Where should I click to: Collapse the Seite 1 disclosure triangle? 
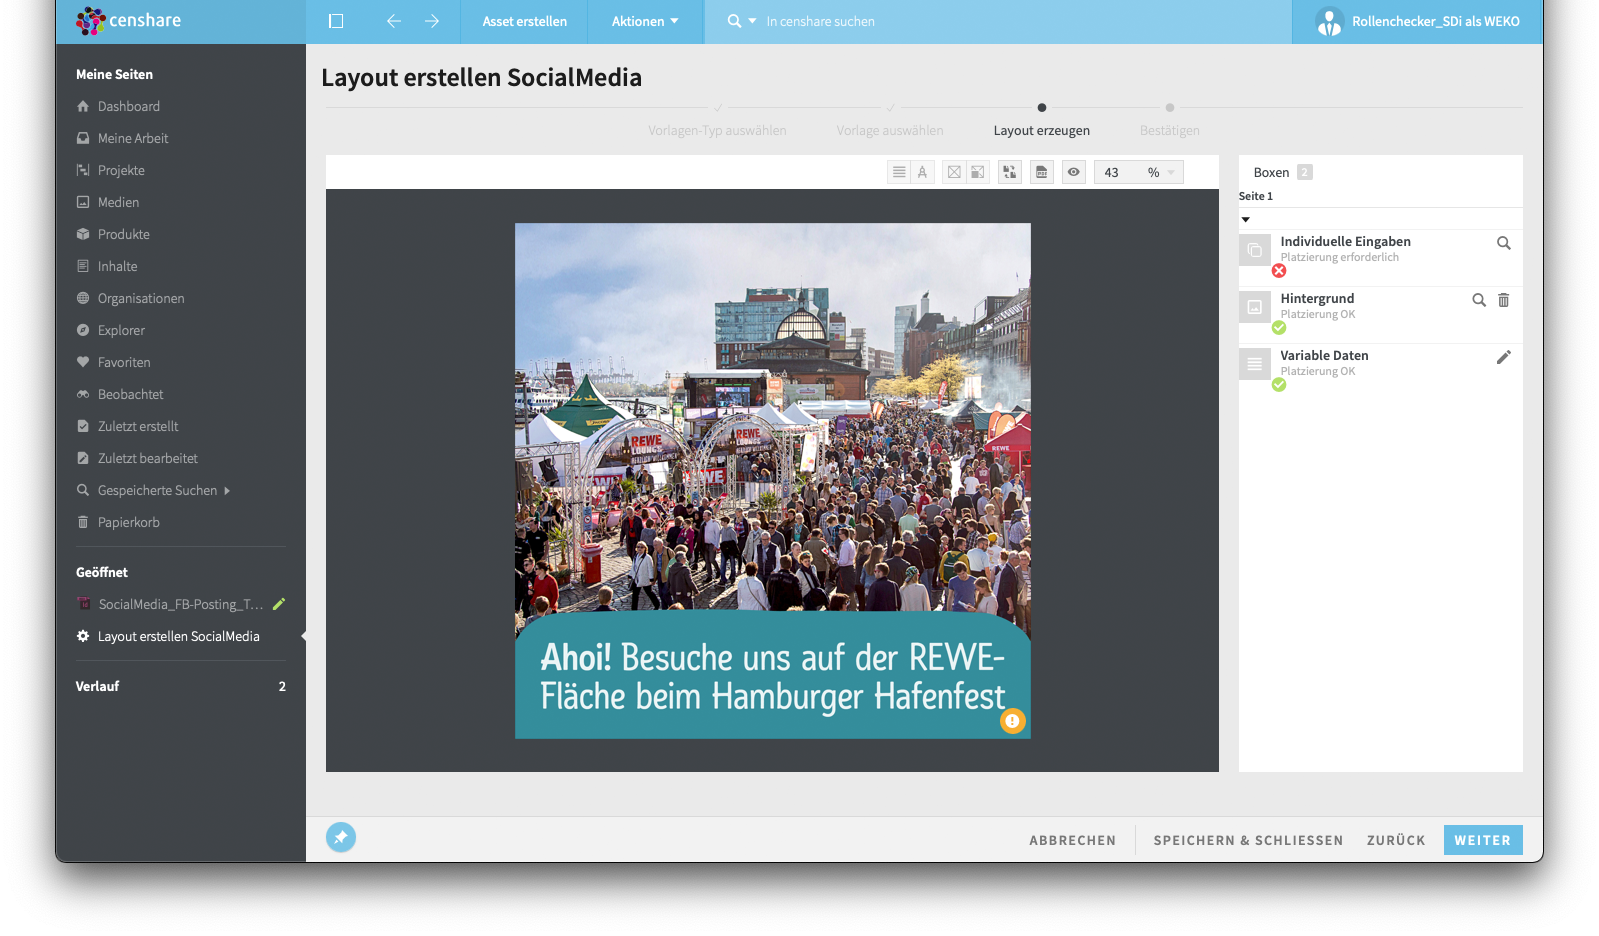1246,219
